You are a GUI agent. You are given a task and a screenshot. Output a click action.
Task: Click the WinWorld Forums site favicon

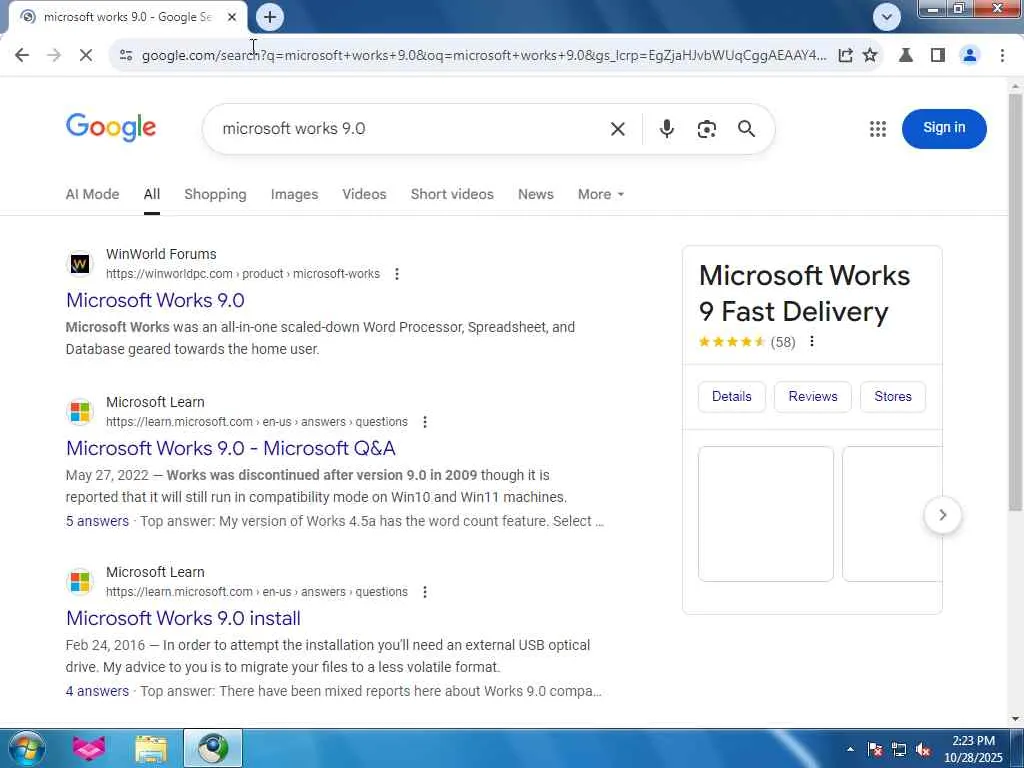pos(80,264)
